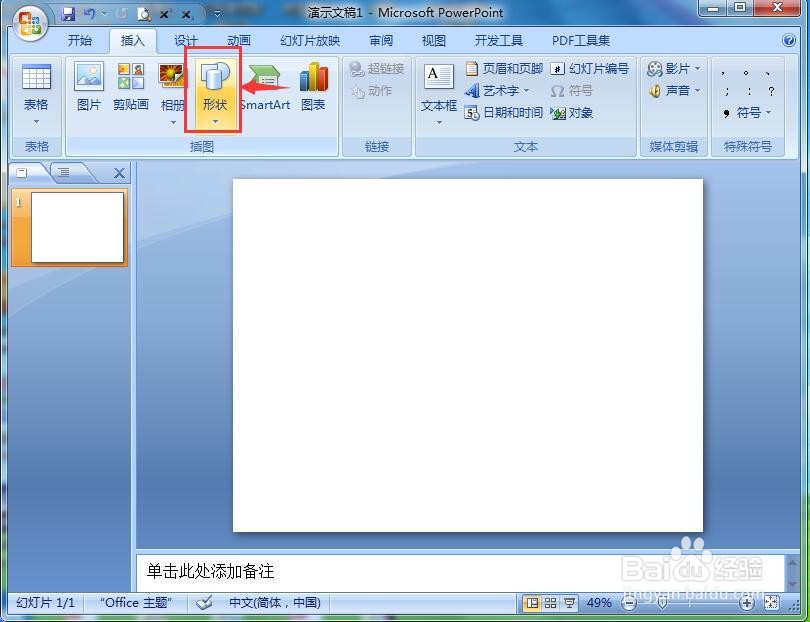Click "Office 主题" in status bar
810x622 pixels.
click(135, 602)
